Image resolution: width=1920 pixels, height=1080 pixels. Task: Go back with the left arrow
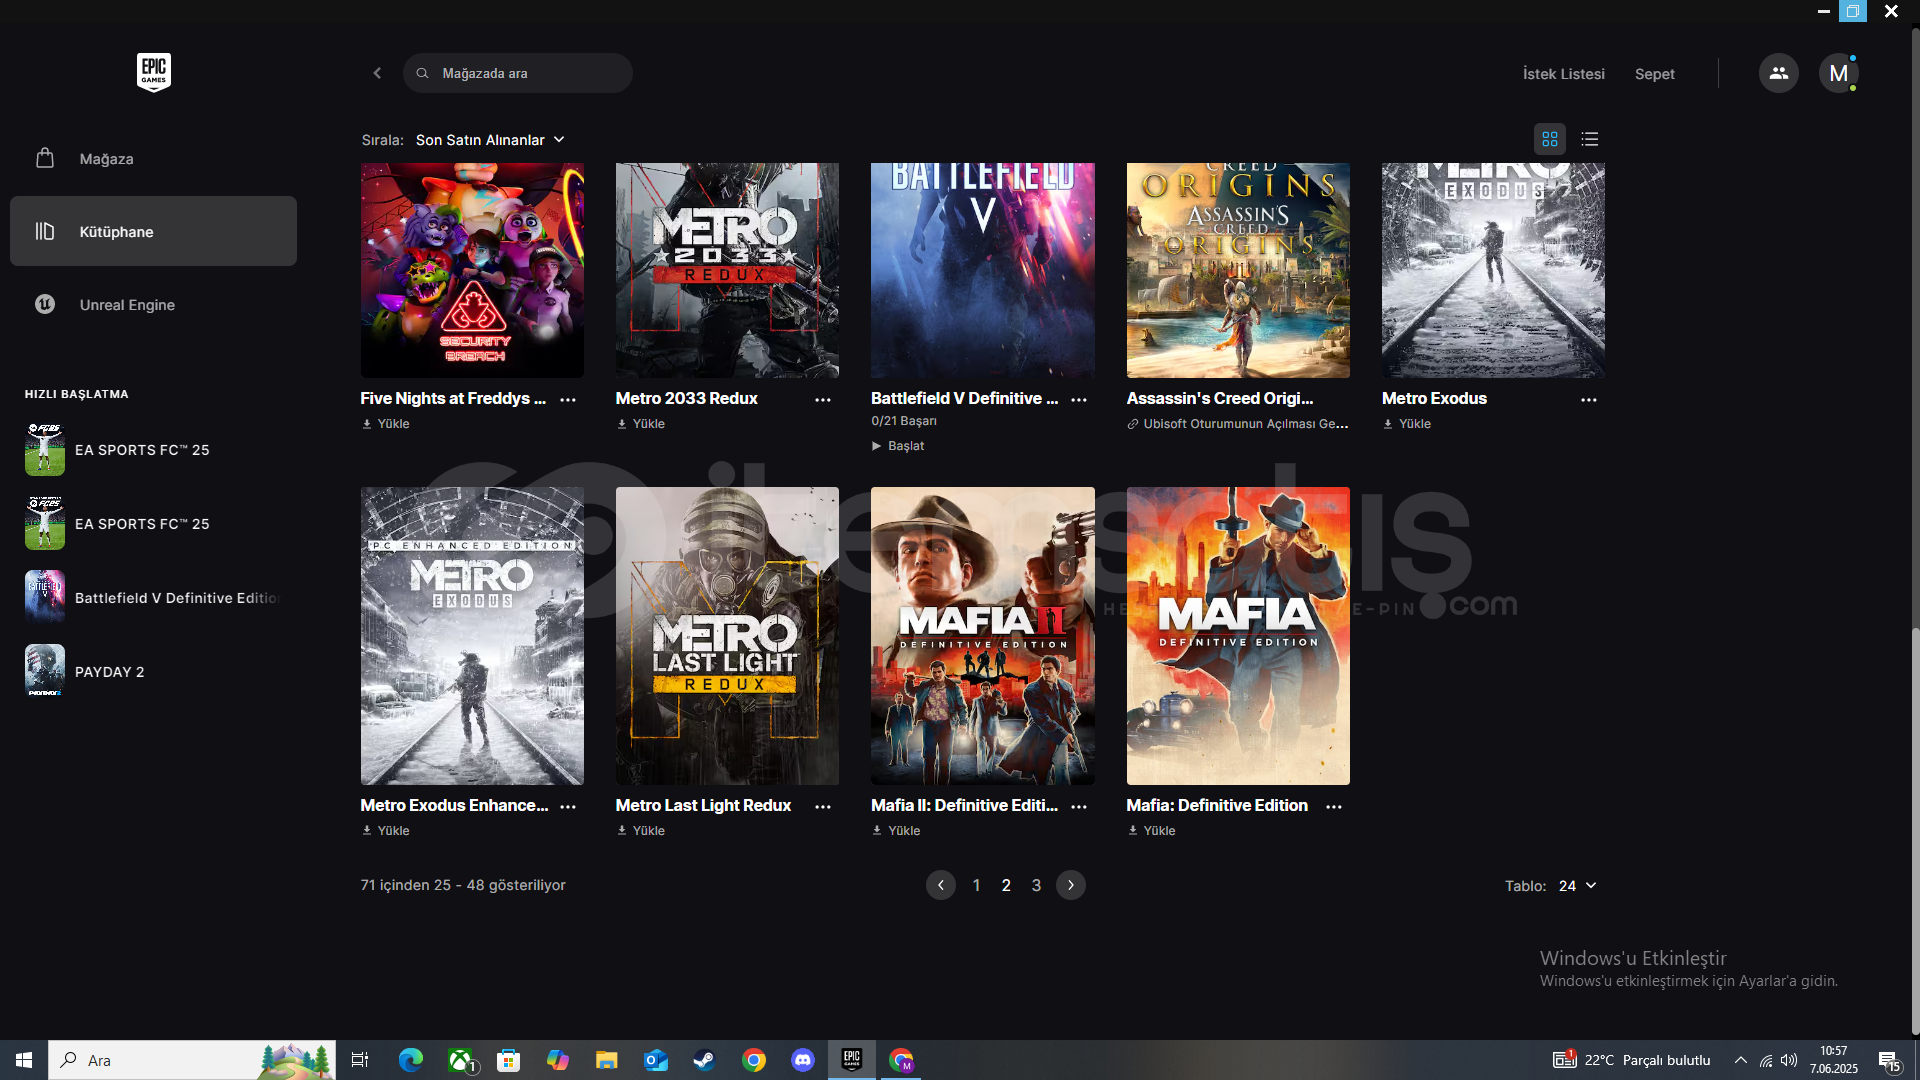click(x=377, y=73)
